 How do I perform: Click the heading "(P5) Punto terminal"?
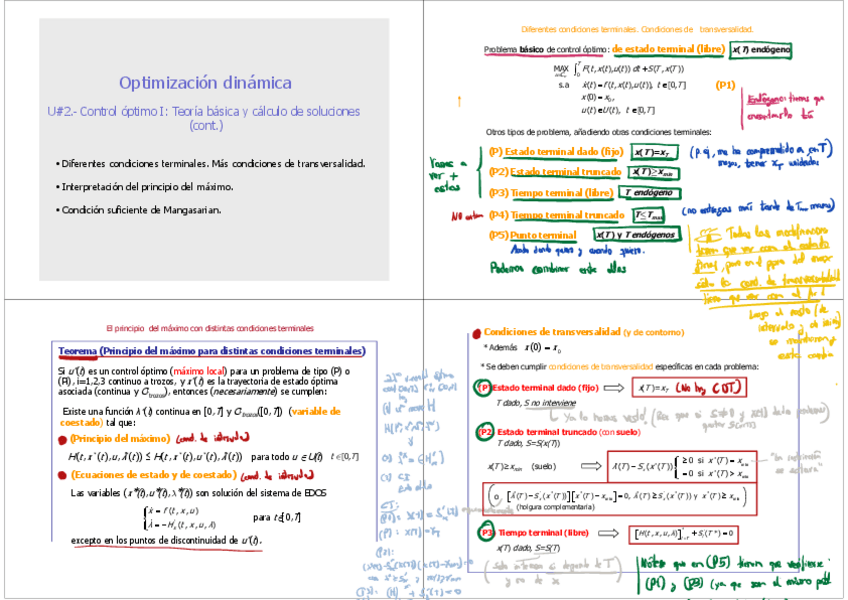pyautogui.click(x=533, y=235)
